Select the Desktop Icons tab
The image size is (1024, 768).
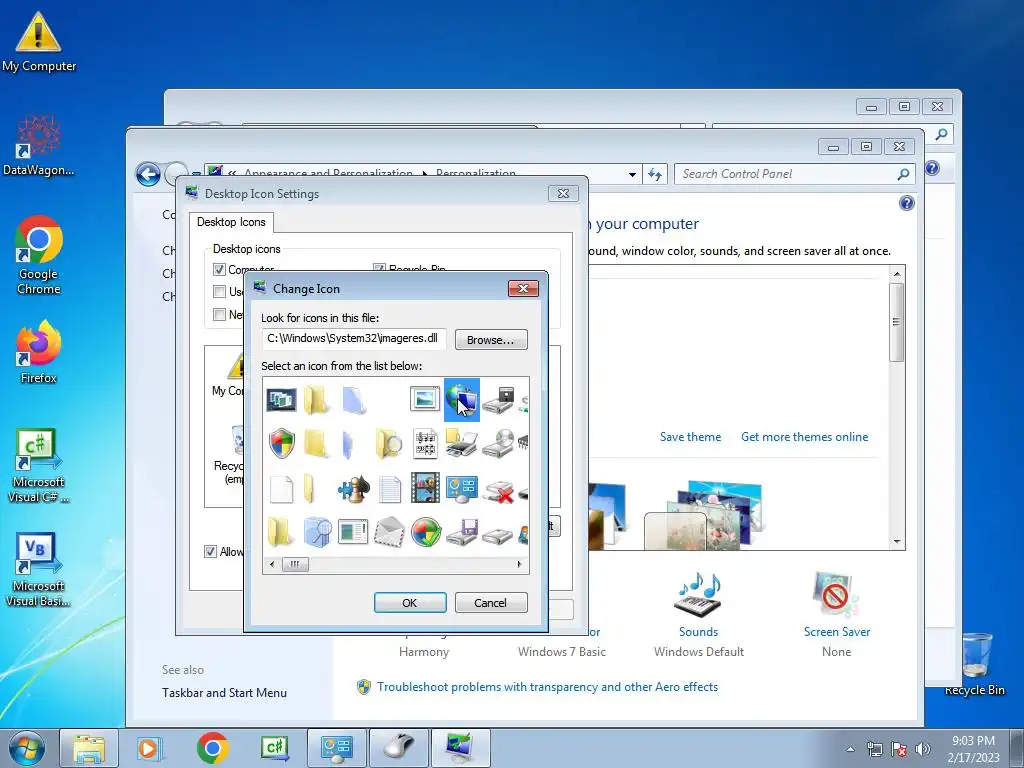click(231, 222)
